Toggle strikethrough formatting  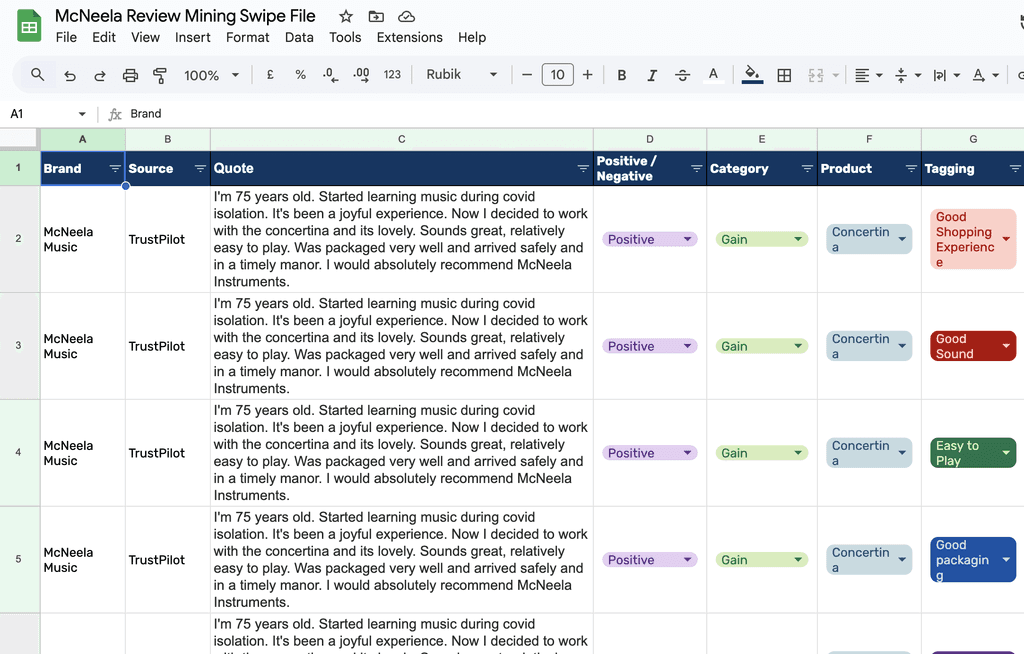(x=682, y=75)
